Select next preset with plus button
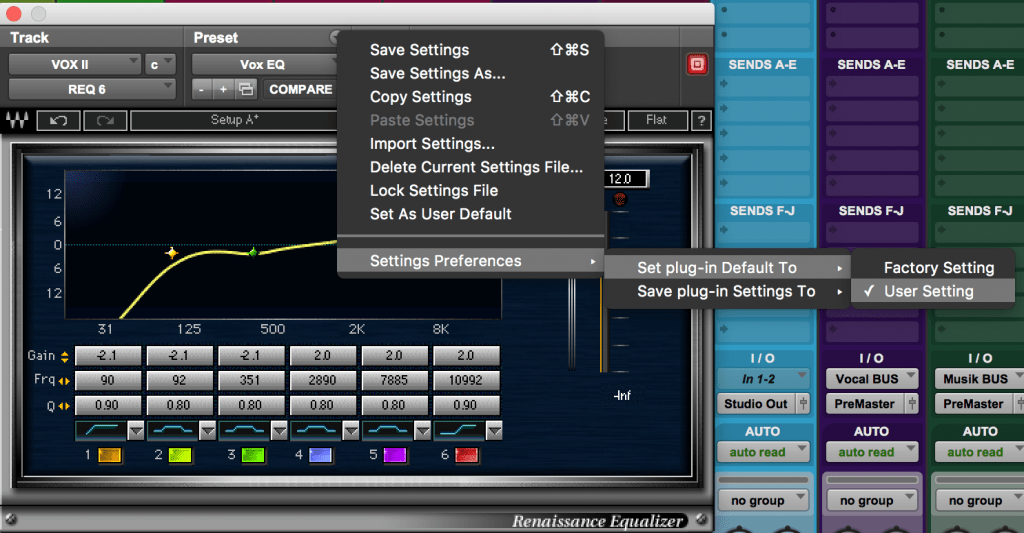Image resolution: width=1024 pixels, height=533 pixels. click(x=223, y=89)
